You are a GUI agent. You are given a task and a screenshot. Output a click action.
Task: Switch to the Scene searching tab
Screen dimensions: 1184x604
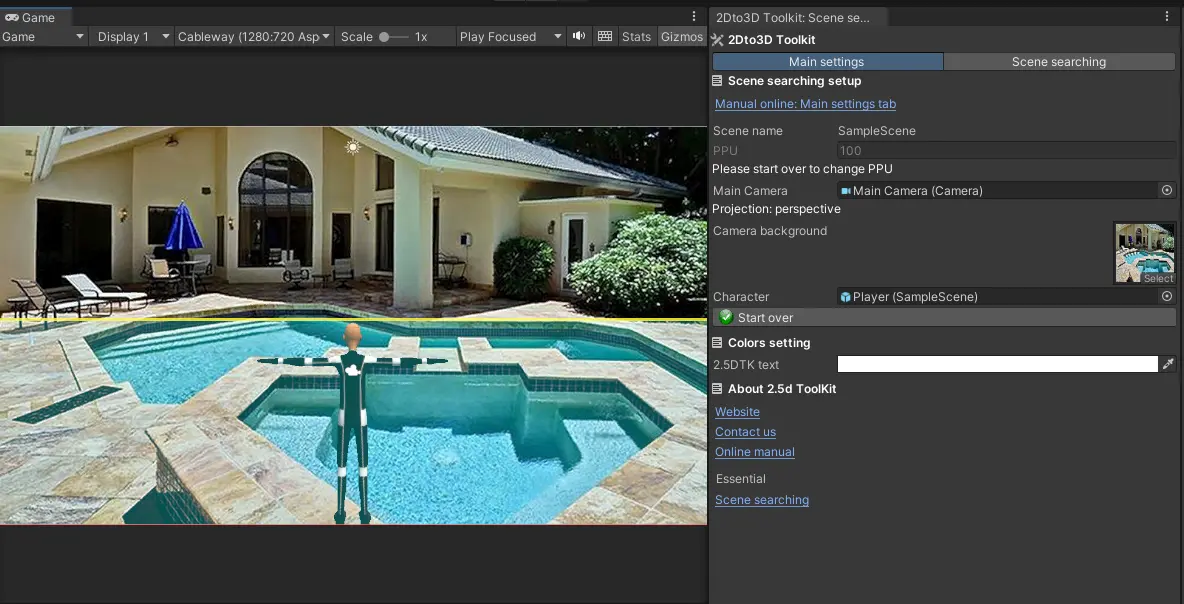1058,62
